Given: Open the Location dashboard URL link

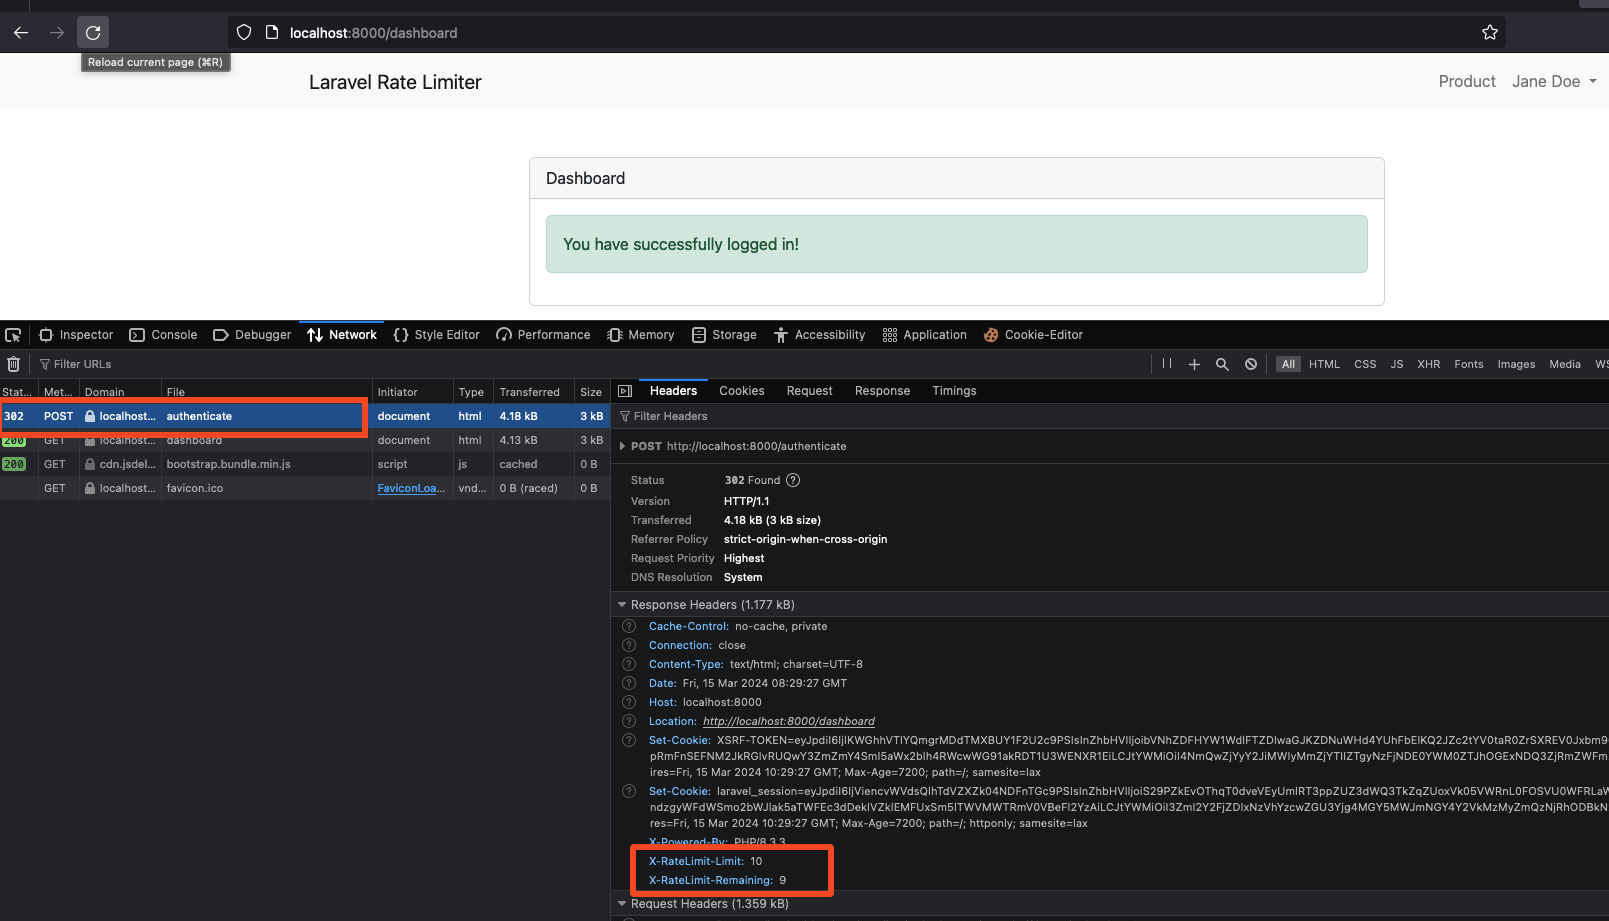Looking at the screenshot, I should click(x=788, y=721).
